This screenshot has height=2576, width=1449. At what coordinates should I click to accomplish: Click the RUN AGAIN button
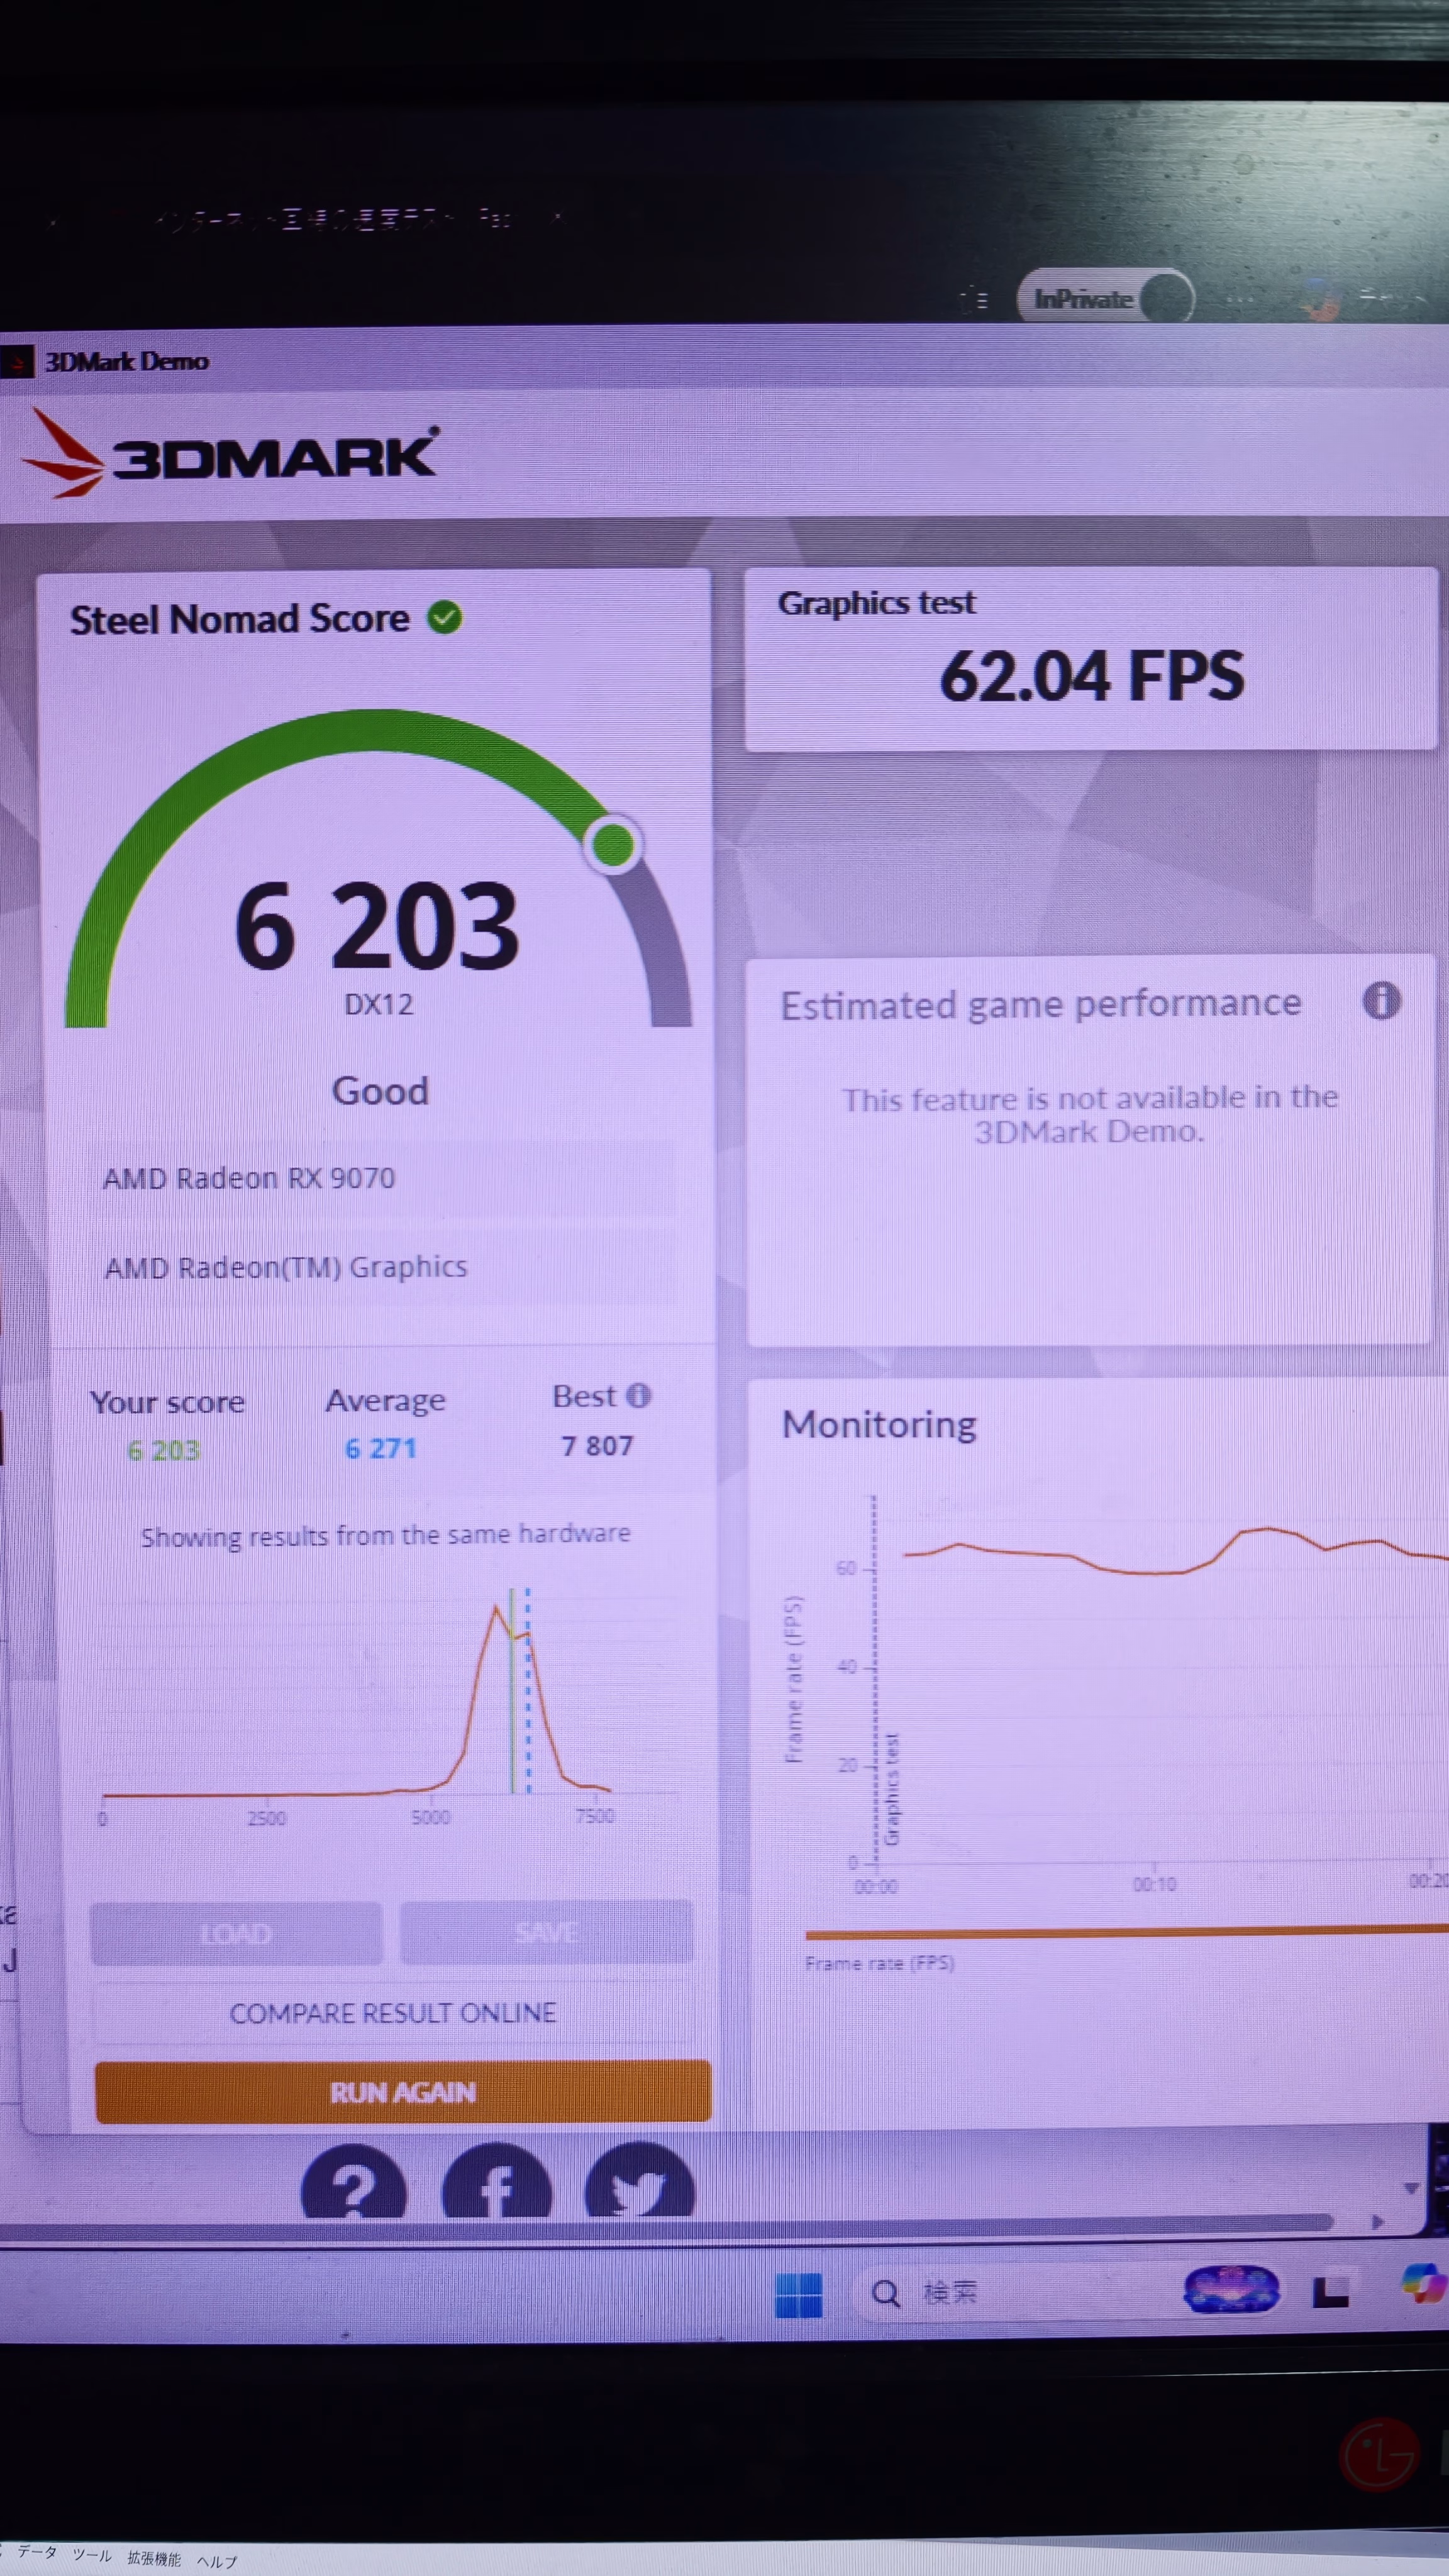pos(403,2092)
